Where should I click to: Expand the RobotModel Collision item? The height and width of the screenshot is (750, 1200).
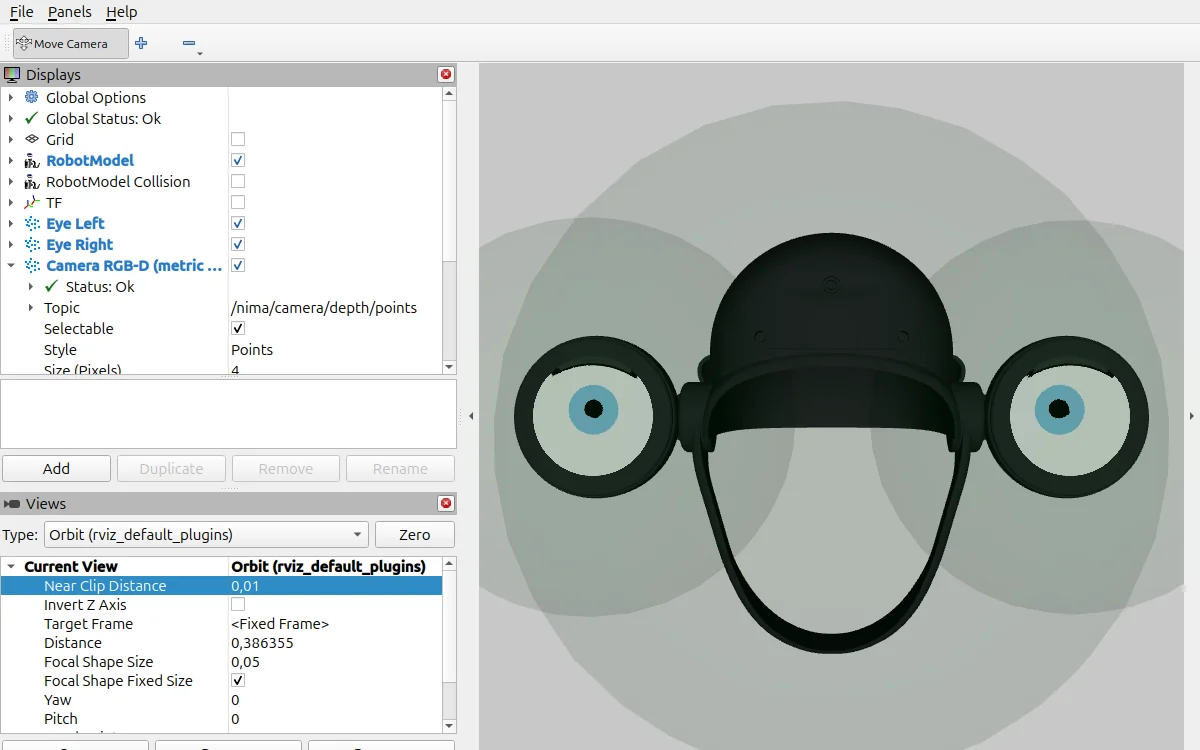click(11, 181)
